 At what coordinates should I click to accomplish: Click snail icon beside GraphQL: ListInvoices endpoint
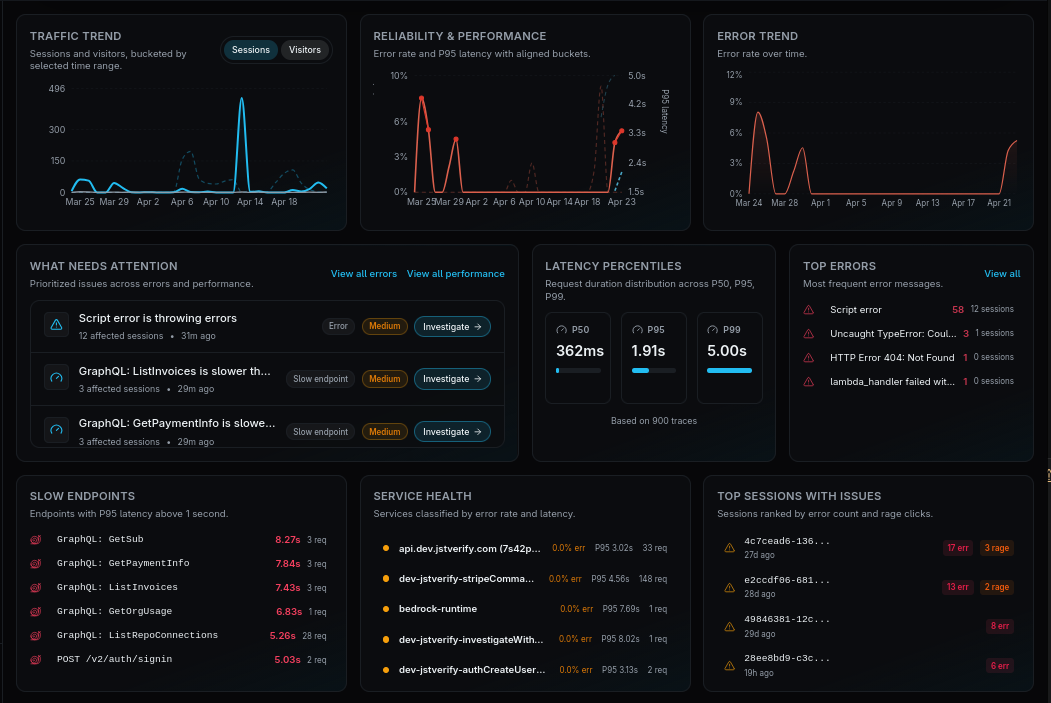(x=36, y=588)
